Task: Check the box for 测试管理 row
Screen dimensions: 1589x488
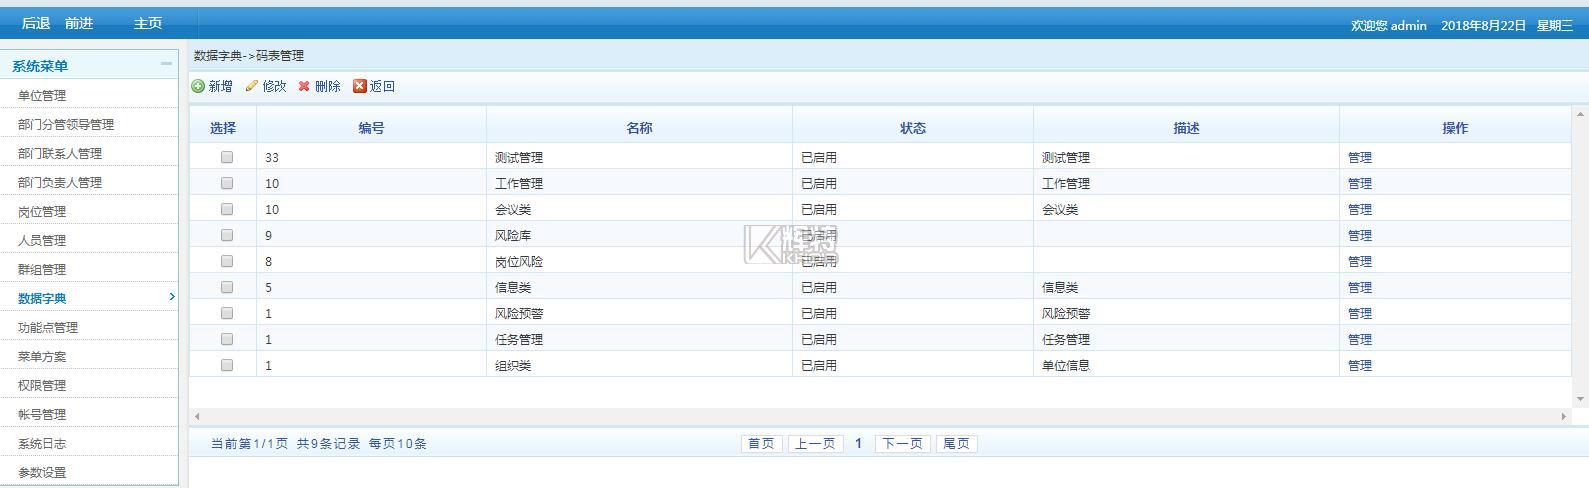Action: coord(227,157)
